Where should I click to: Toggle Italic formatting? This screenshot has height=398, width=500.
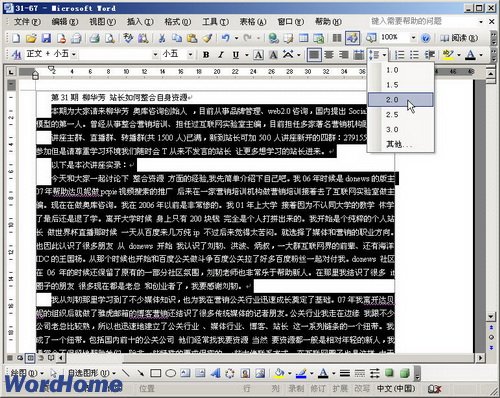(x=221, y=54)
